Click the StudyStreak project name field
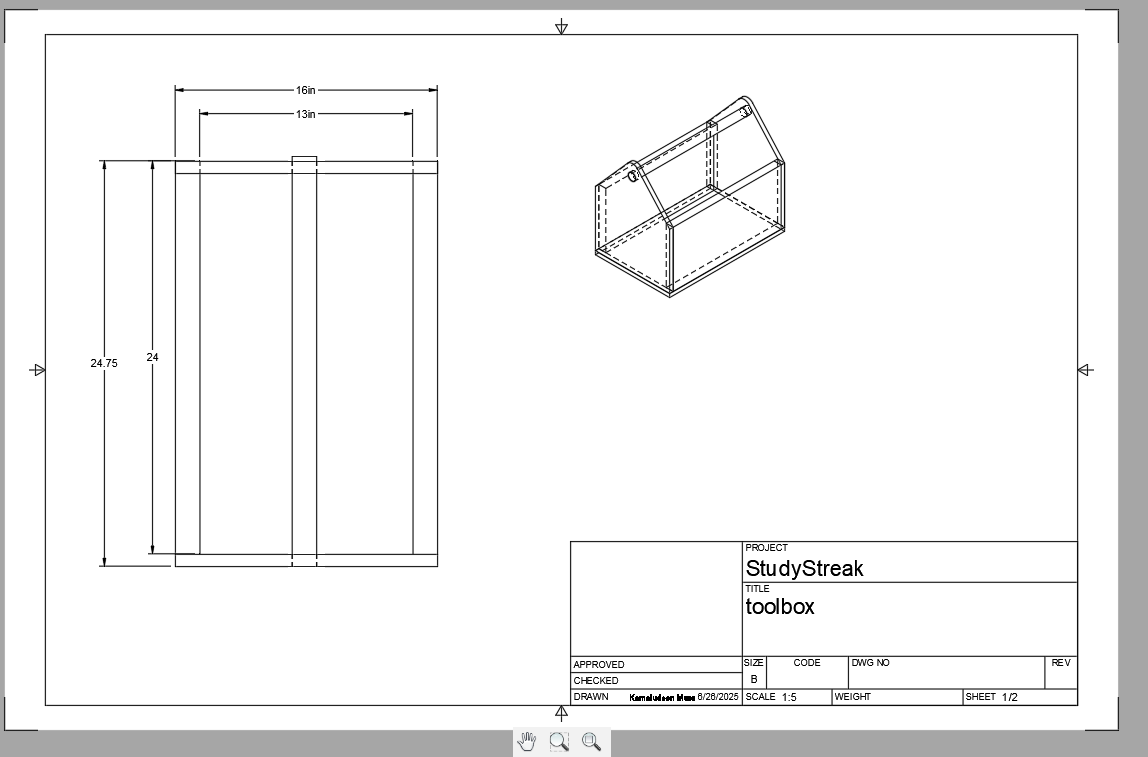1148x757 pixels. click(x=804, y=569)
